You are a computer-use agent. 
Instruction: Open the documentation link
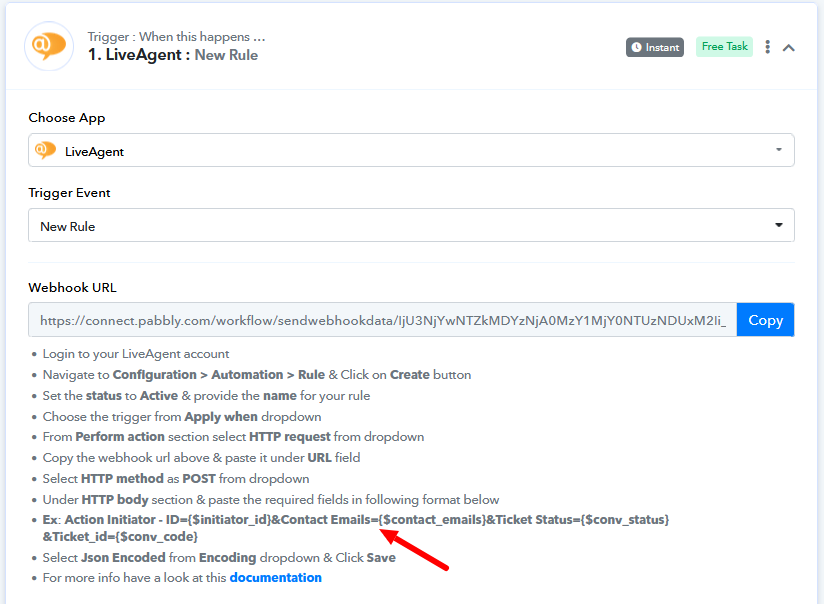(x=275, y=578)
